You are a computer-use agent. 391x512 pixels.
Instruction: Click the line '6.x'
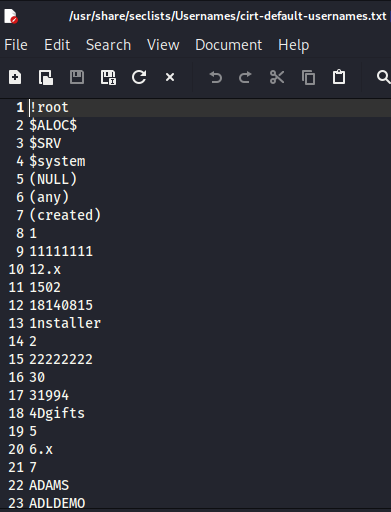(41, 449)
